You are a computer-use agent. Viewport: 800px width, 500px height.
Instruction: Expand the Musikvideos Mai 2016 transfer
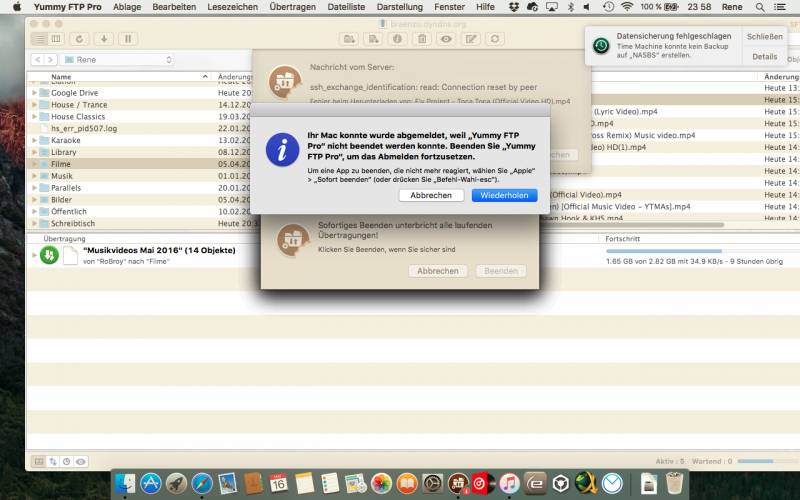coord(34,255)
